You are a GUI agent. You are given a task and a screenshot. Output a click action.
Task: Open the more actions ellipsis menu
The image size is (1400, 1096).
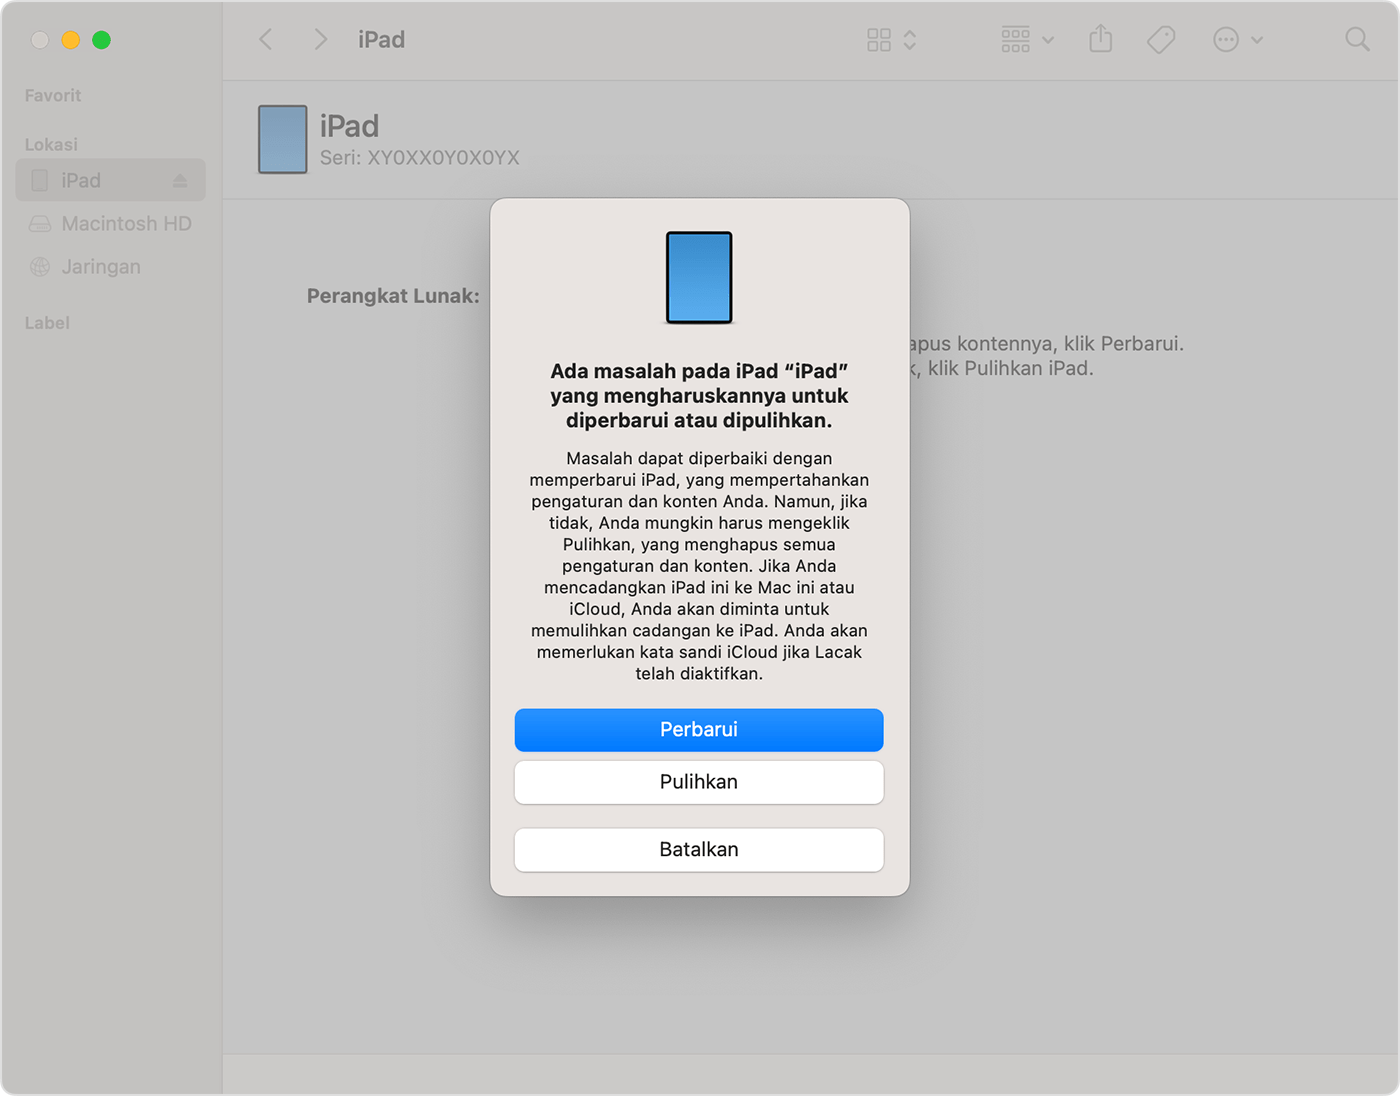tap(1237, 40)
